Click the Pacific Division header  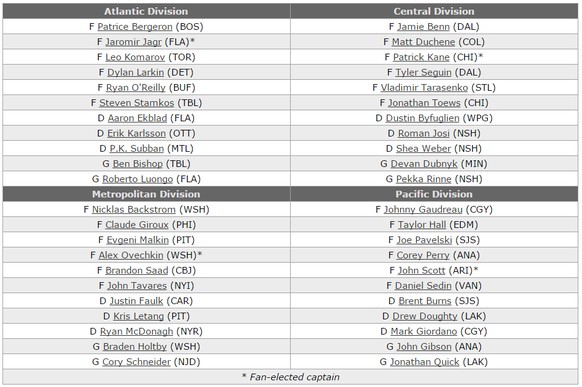click(434, 194)
